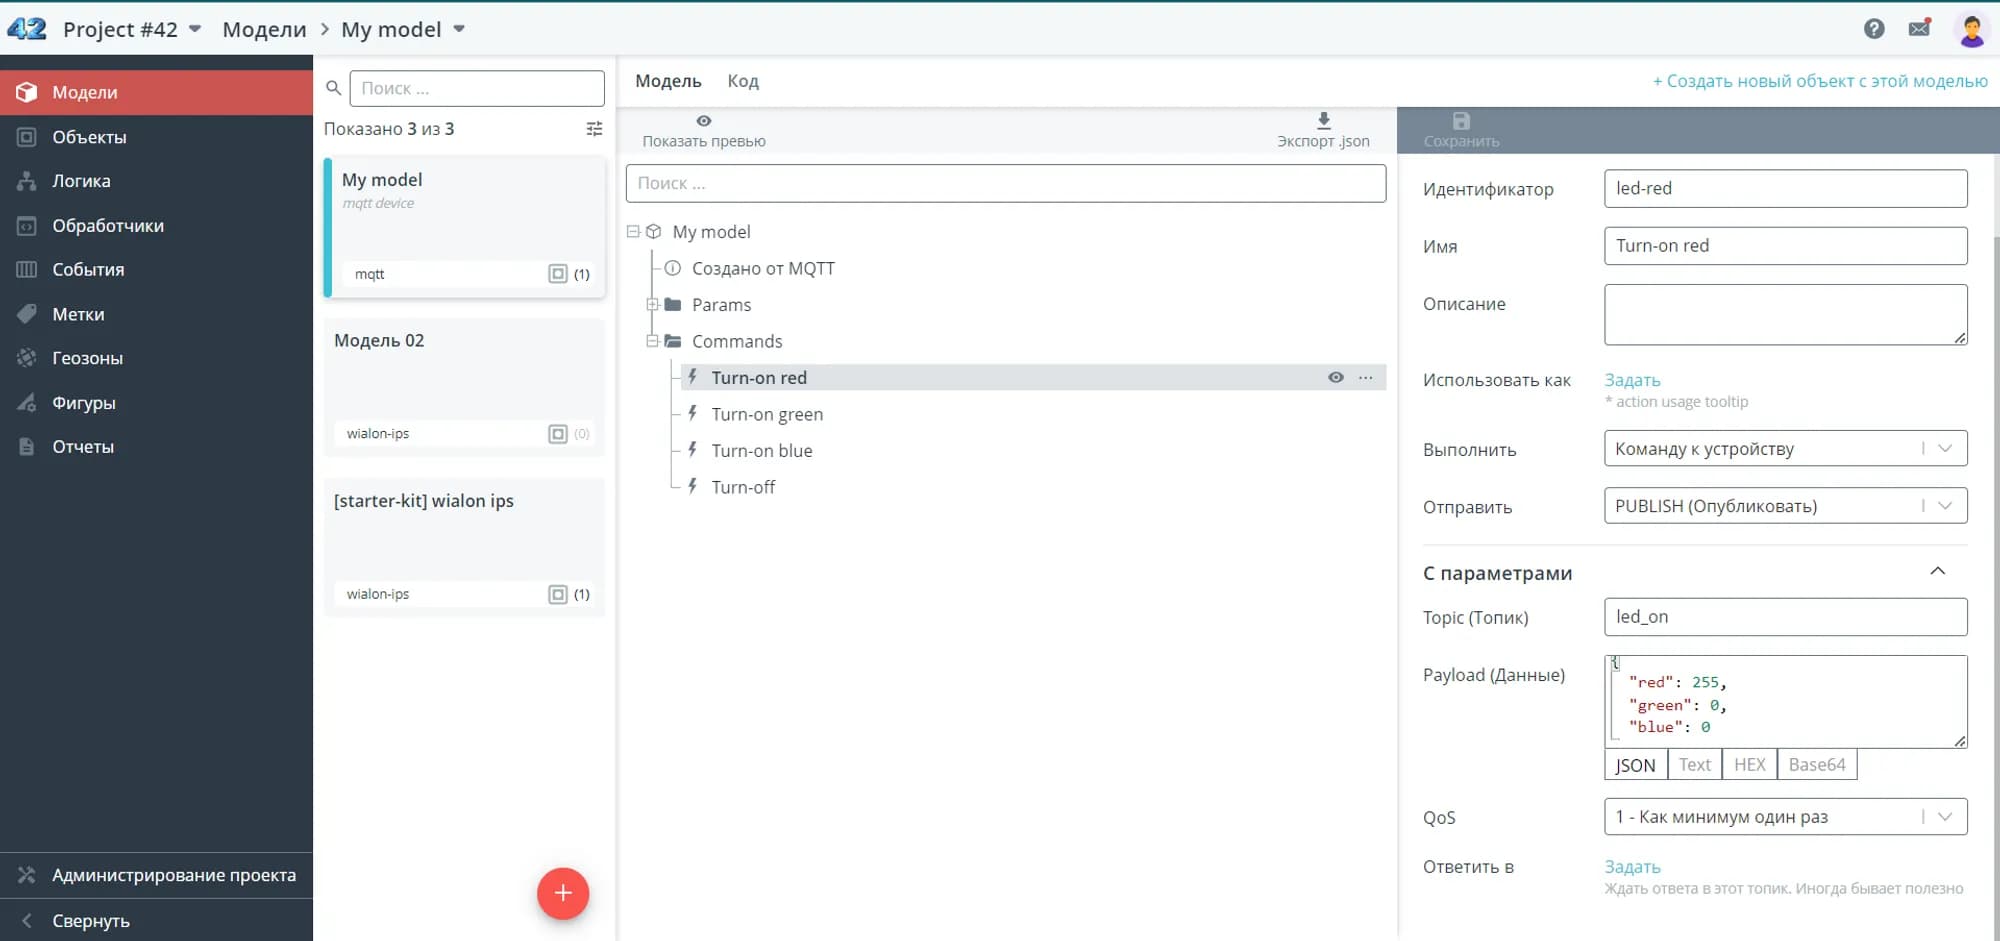This screenshot has width=2000, height=941.
Task: Show model preview with eye icon
Action: 704,121
